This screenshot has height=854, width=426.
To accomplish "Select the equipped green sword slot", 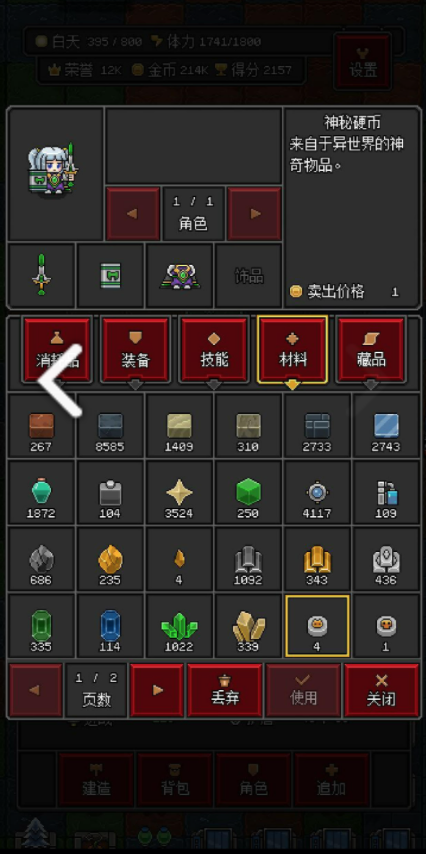I will [41, 276].
